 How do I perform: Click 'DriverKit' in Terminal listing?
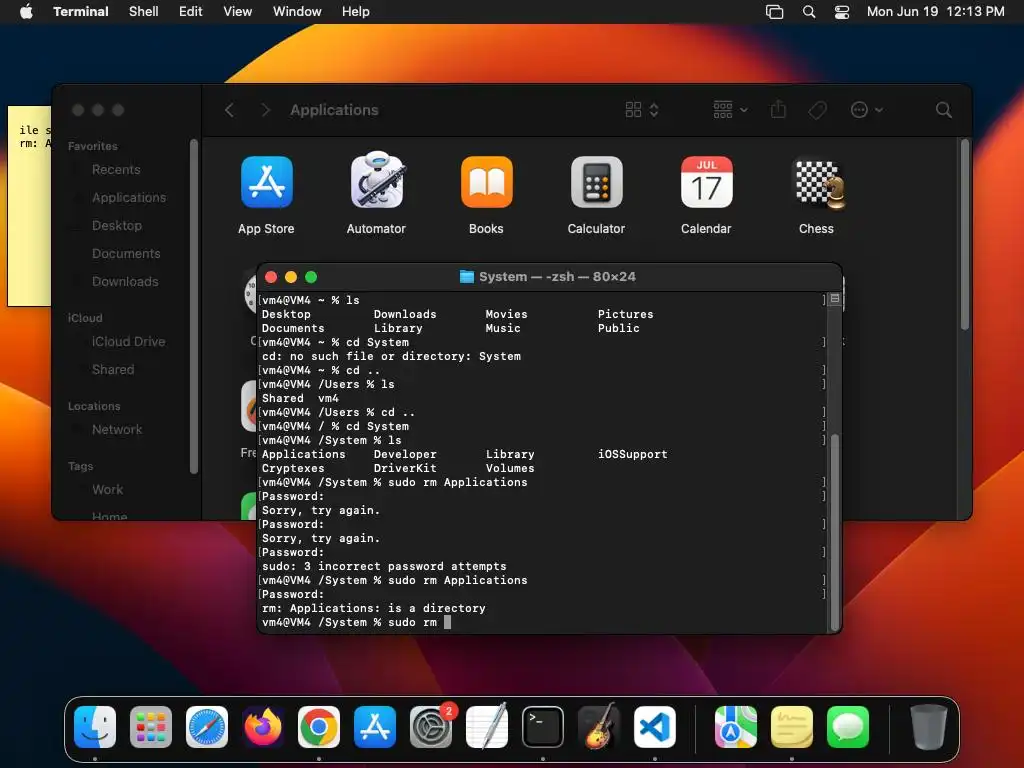pyautogui.click(x=405, y=468)
